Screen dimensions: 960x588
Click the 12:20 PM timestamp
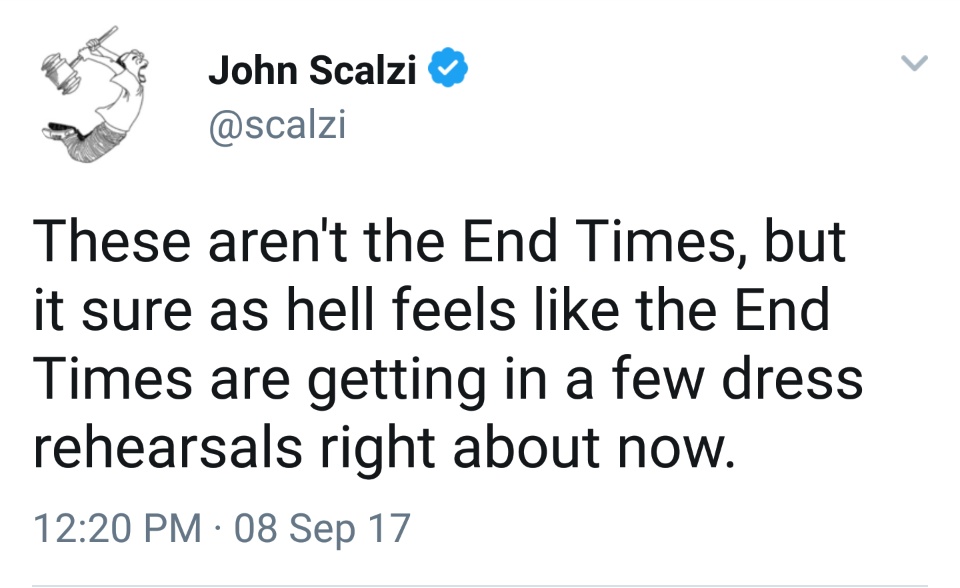point(117,528)
